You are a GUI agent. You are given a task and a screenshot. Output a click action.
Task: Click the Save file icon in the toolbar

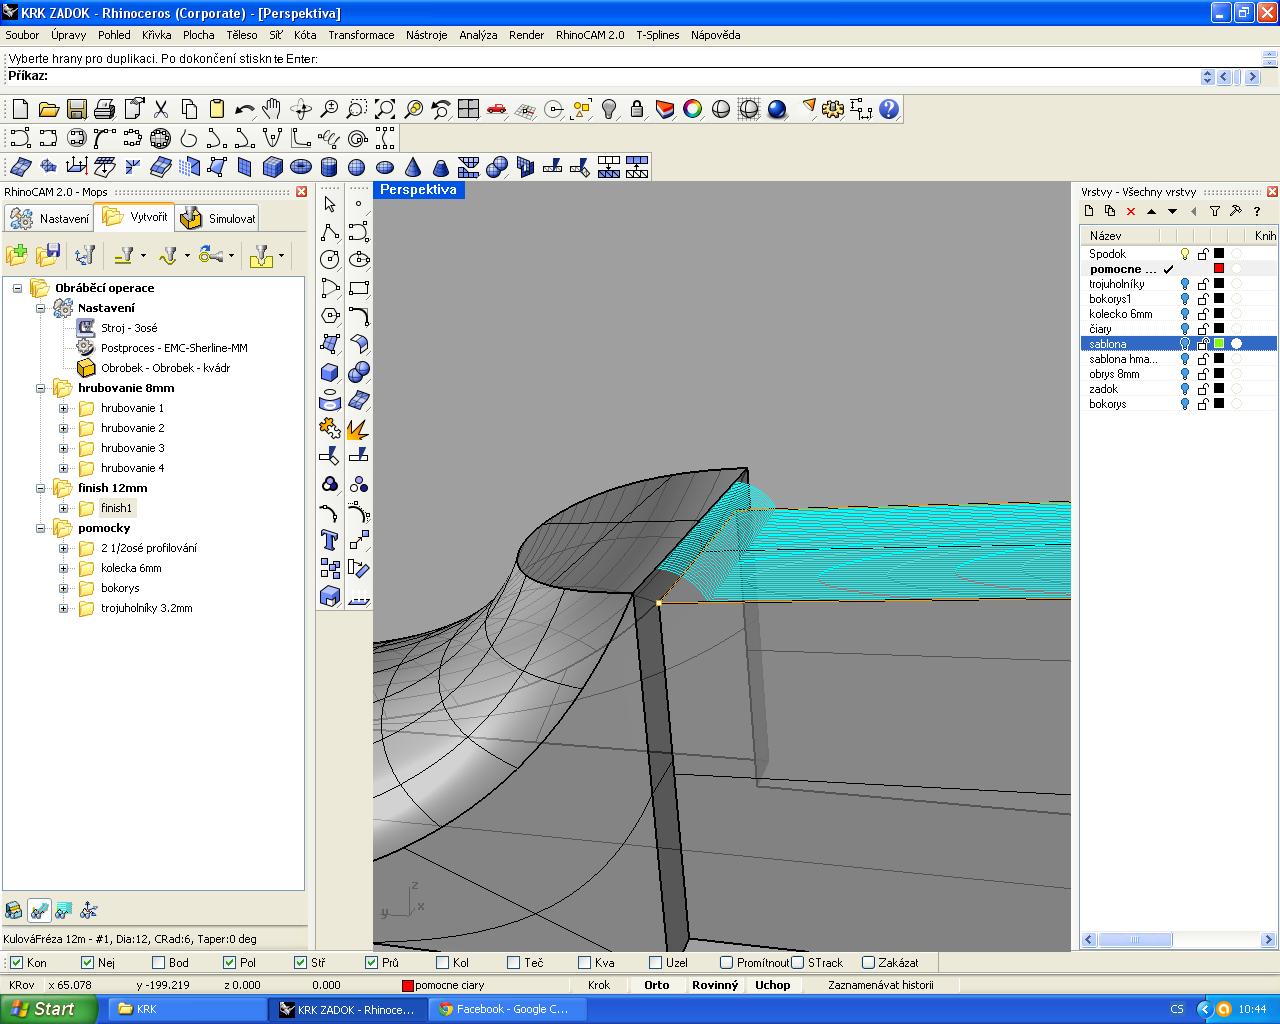click(76, 109)
